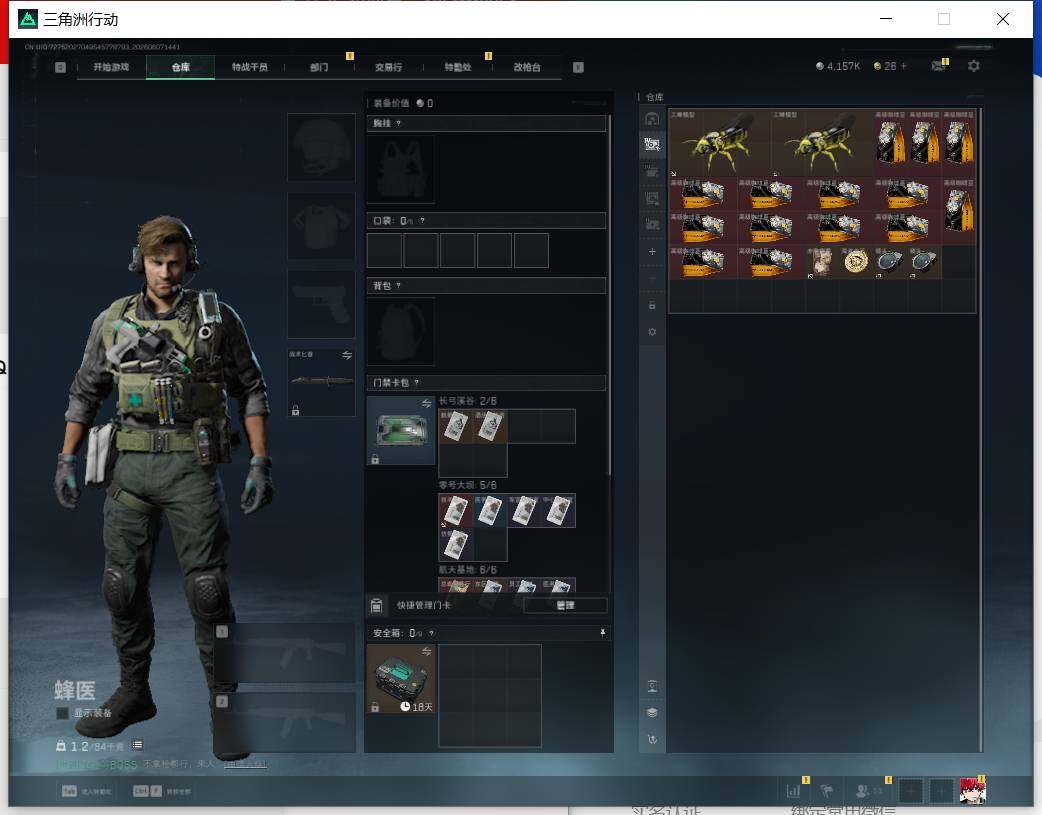The width and height of the screenshot is (1042, 815).
Task: Switch to the 特战干员 tab
Action: pyautogui.click(x=249, y=67)
